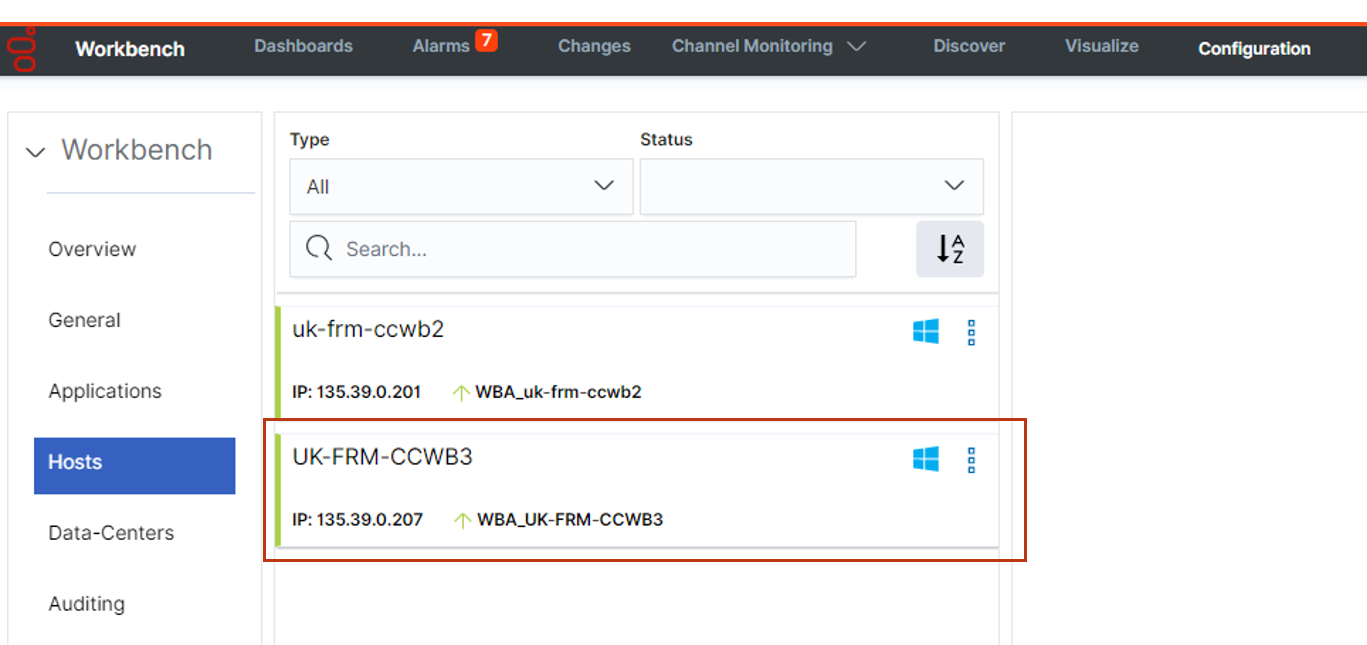Select the uk-frm-ccwb2 host name
The height and width of the screenshot is (645, 1367).
click(368, 329)
